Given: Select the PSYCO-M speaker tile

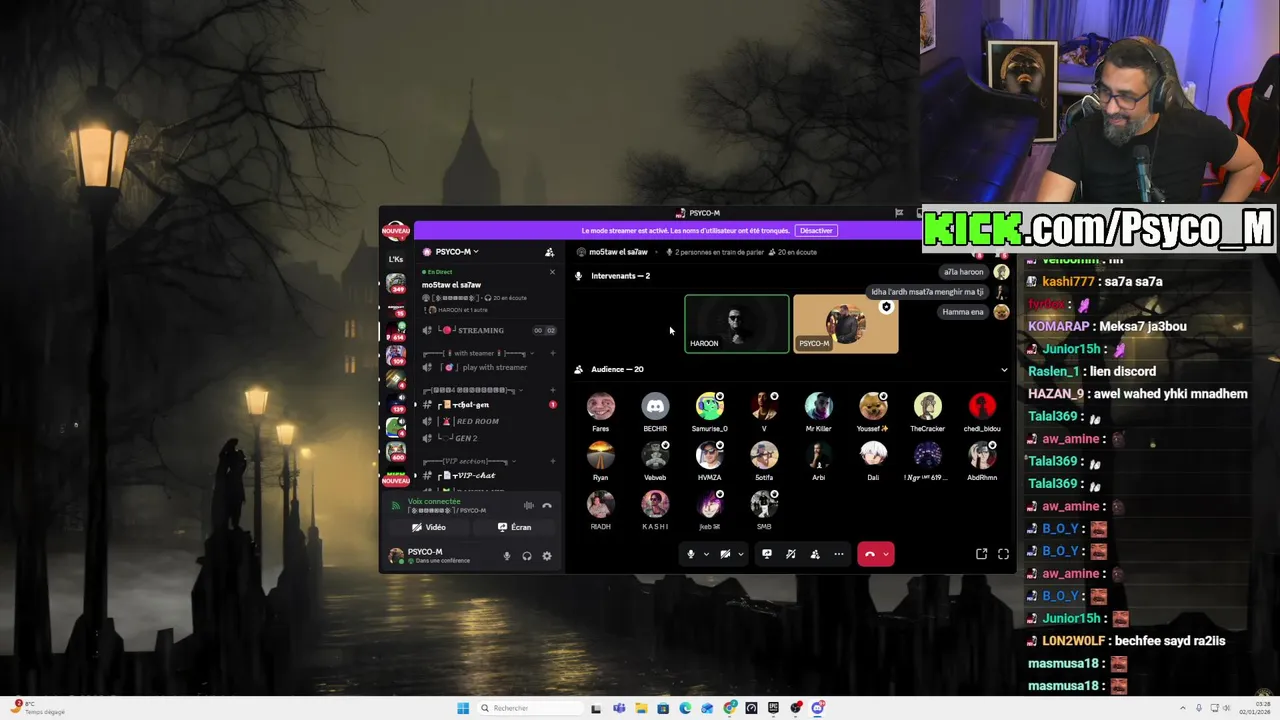Looking at the screenshot, I should point(846,324).
